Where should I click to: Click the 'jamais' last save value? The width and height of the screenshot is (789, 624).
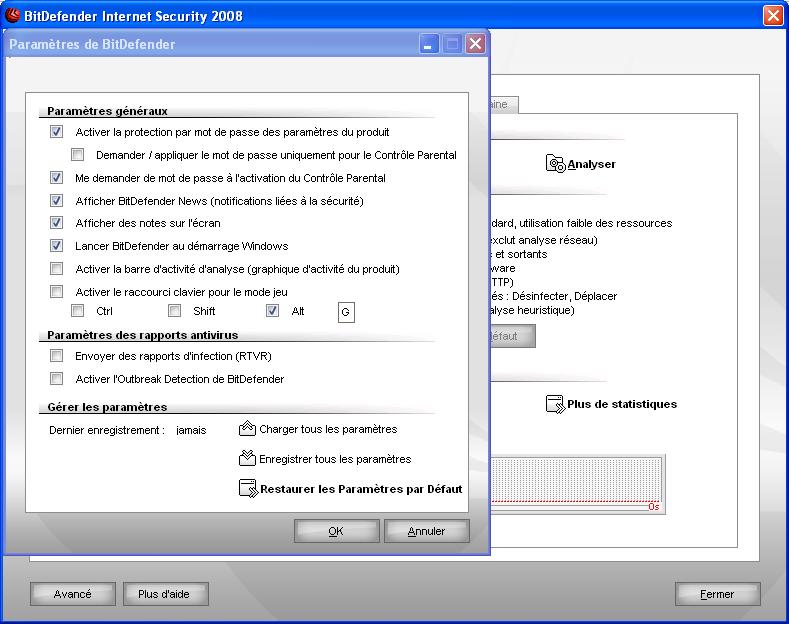click(x=191, y=430)
